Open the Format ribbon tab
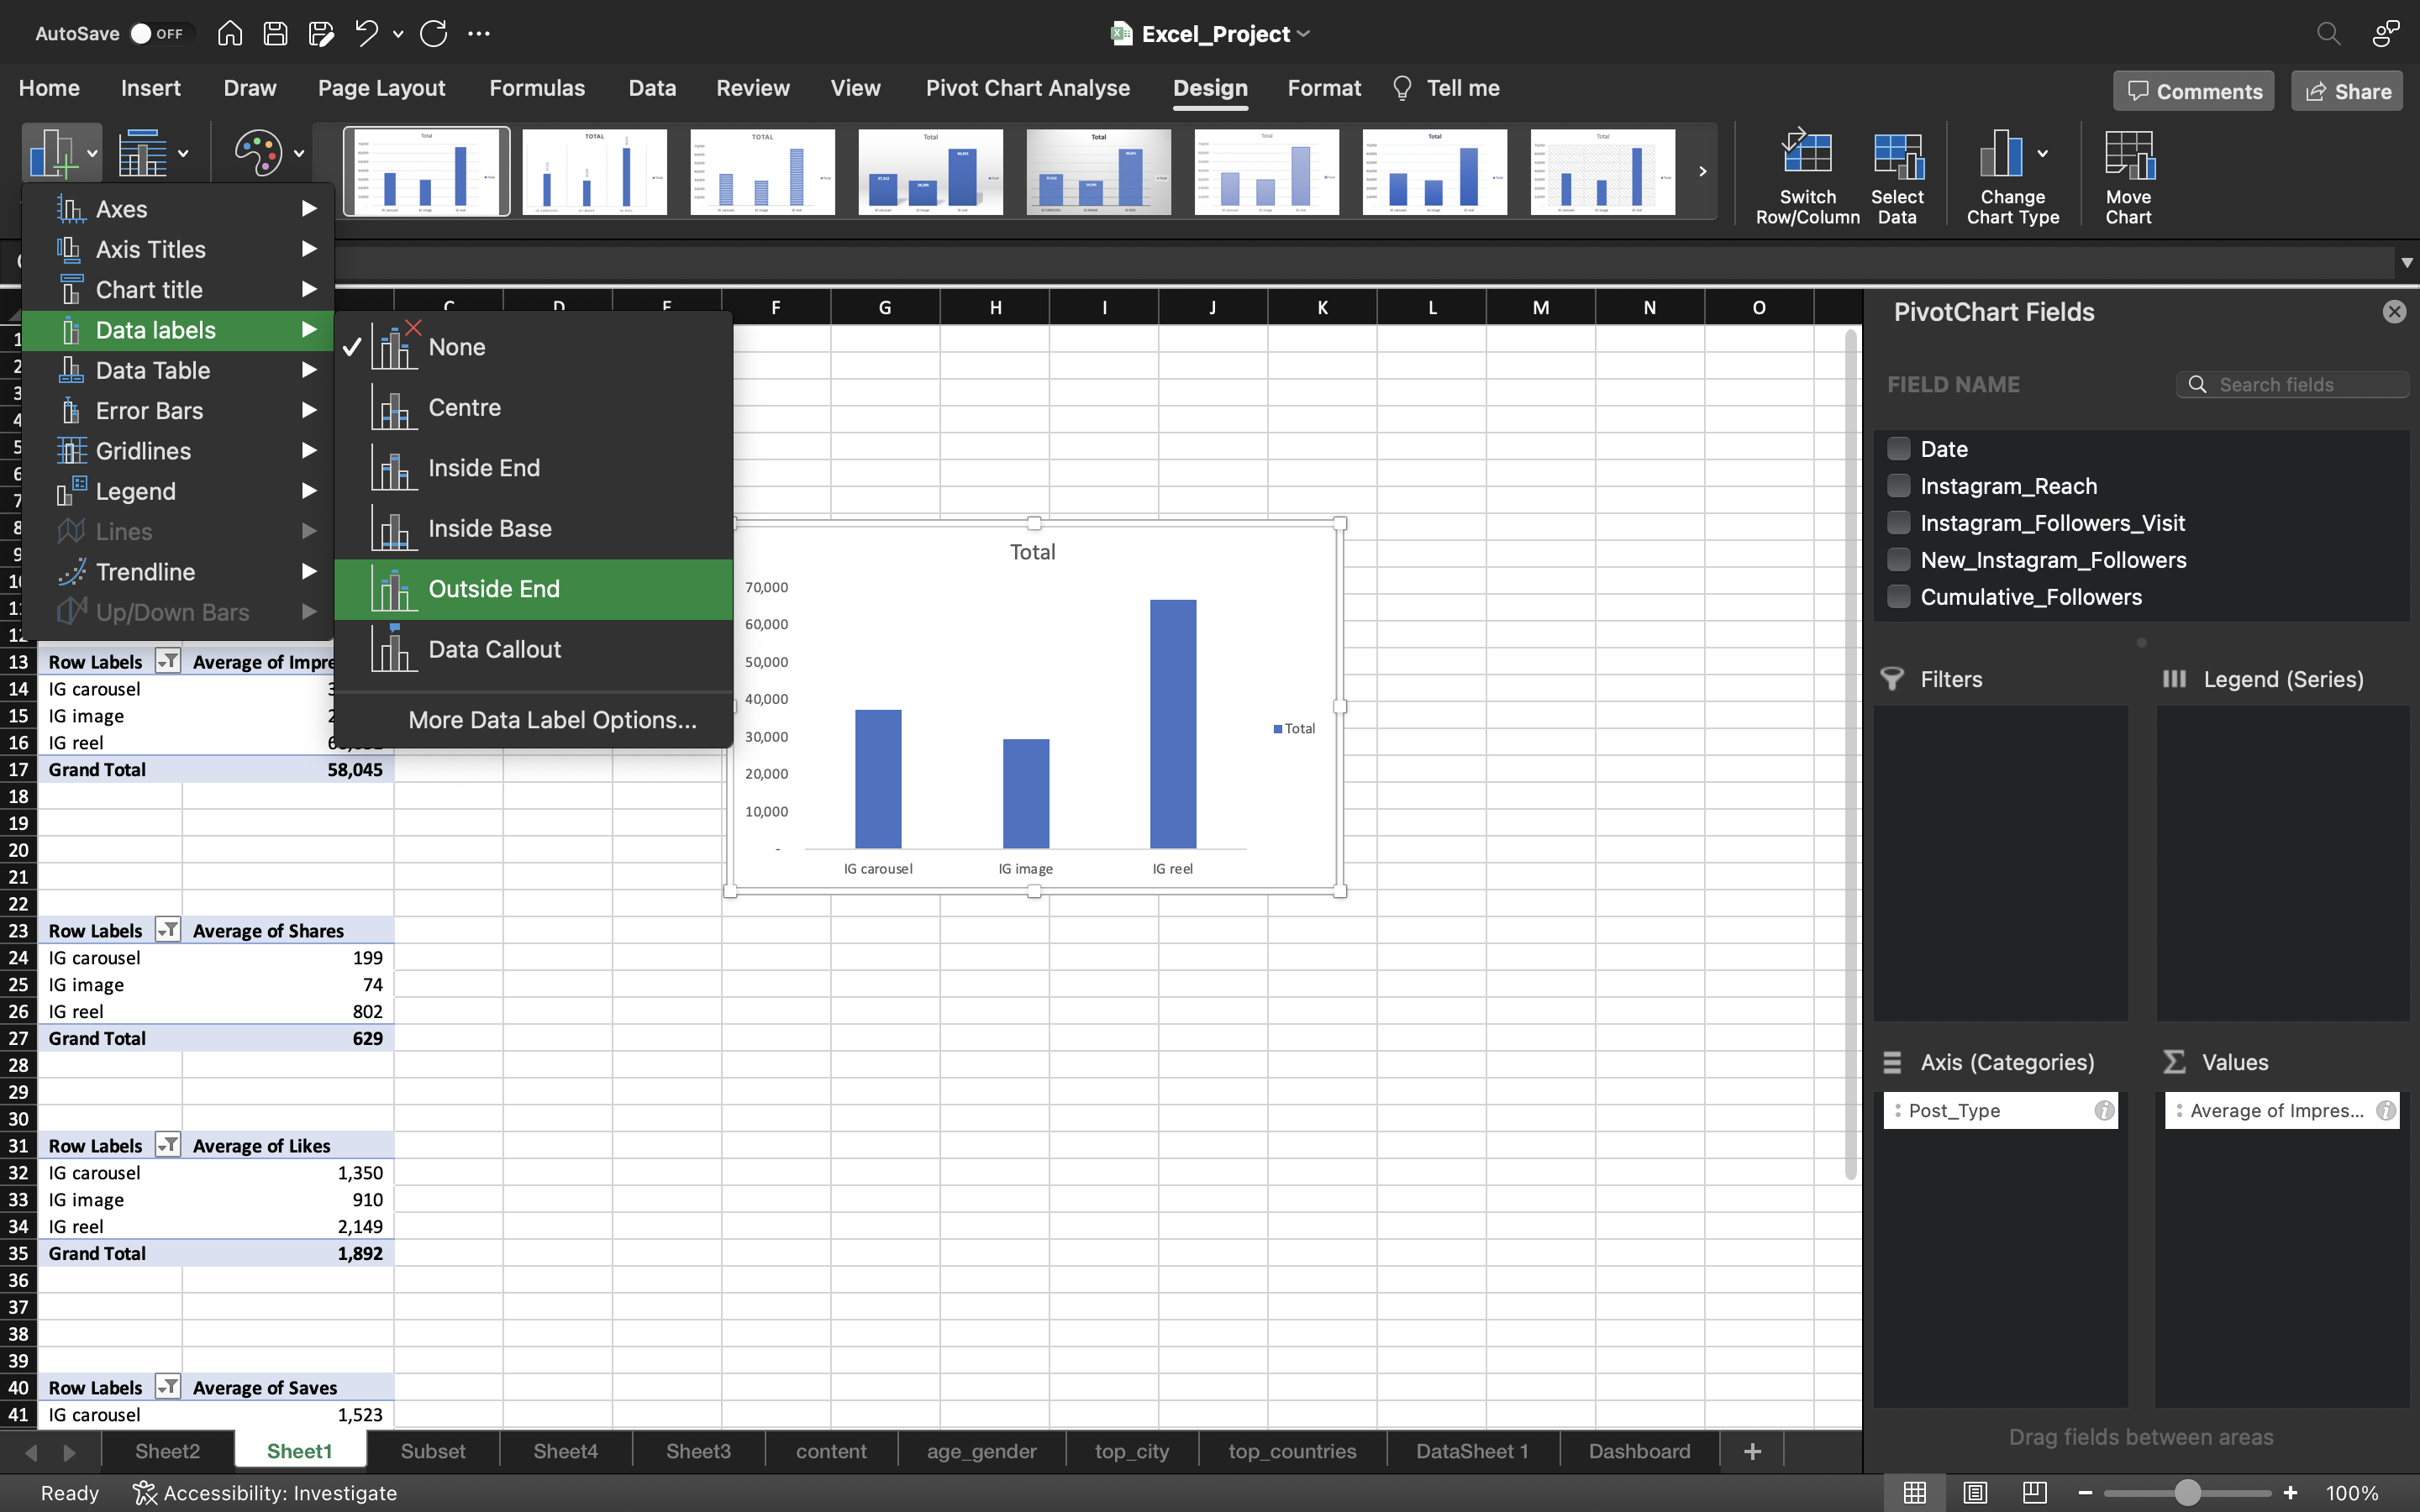 [x=1324, y=88]
